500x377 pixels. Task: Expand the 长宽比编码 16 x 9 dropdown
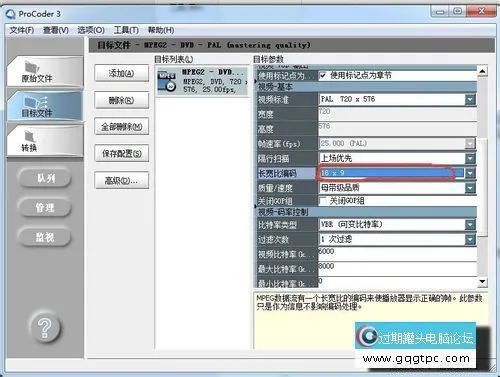coord(470,173)
